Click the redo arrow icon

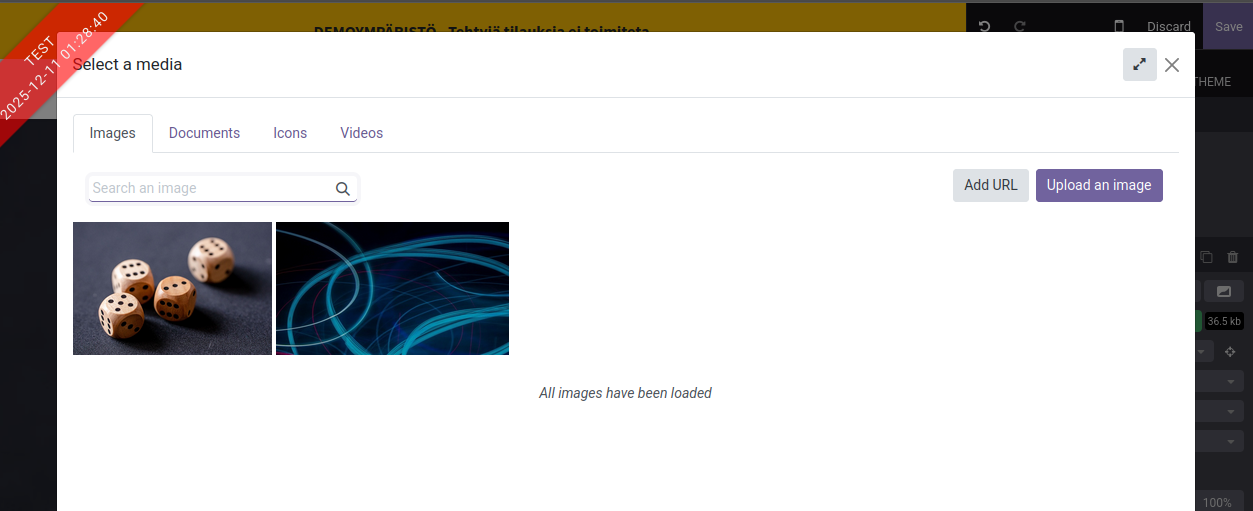pos(1020,27)
